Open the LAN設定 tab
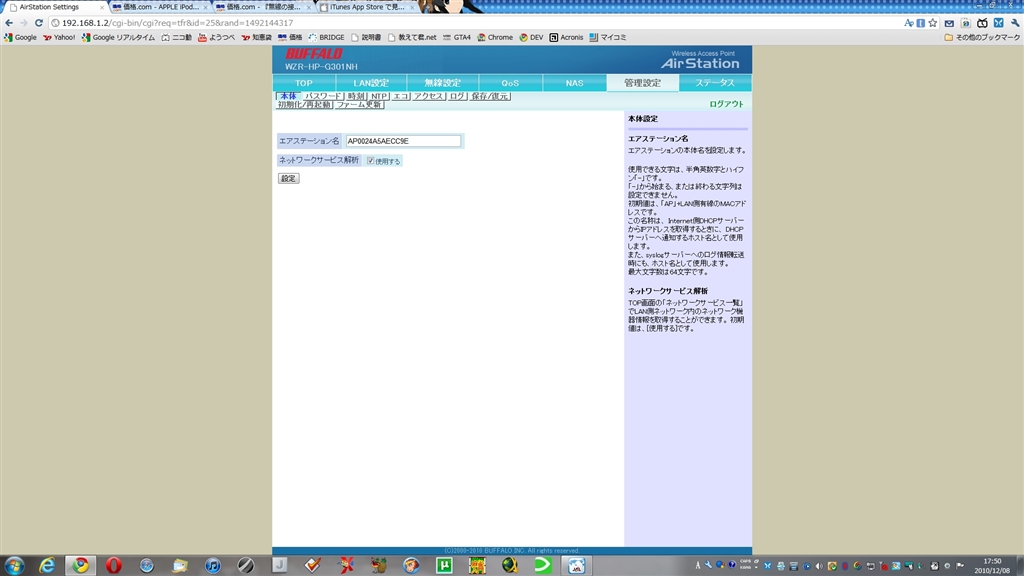1024x576 pixels. (371, 83)
